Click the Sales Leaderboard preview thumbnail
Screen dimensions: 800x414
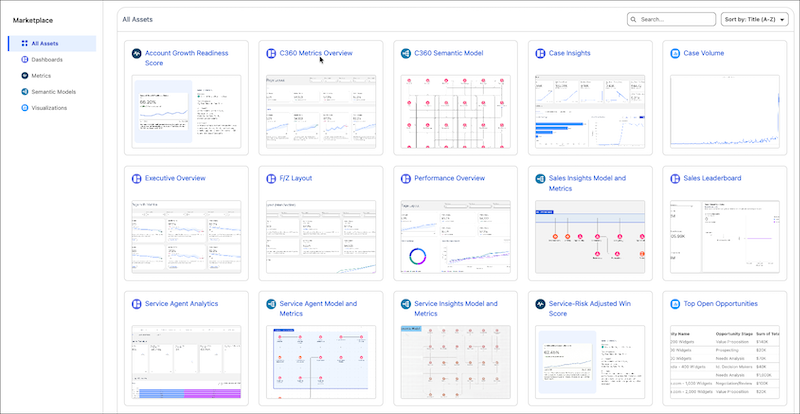725,237
